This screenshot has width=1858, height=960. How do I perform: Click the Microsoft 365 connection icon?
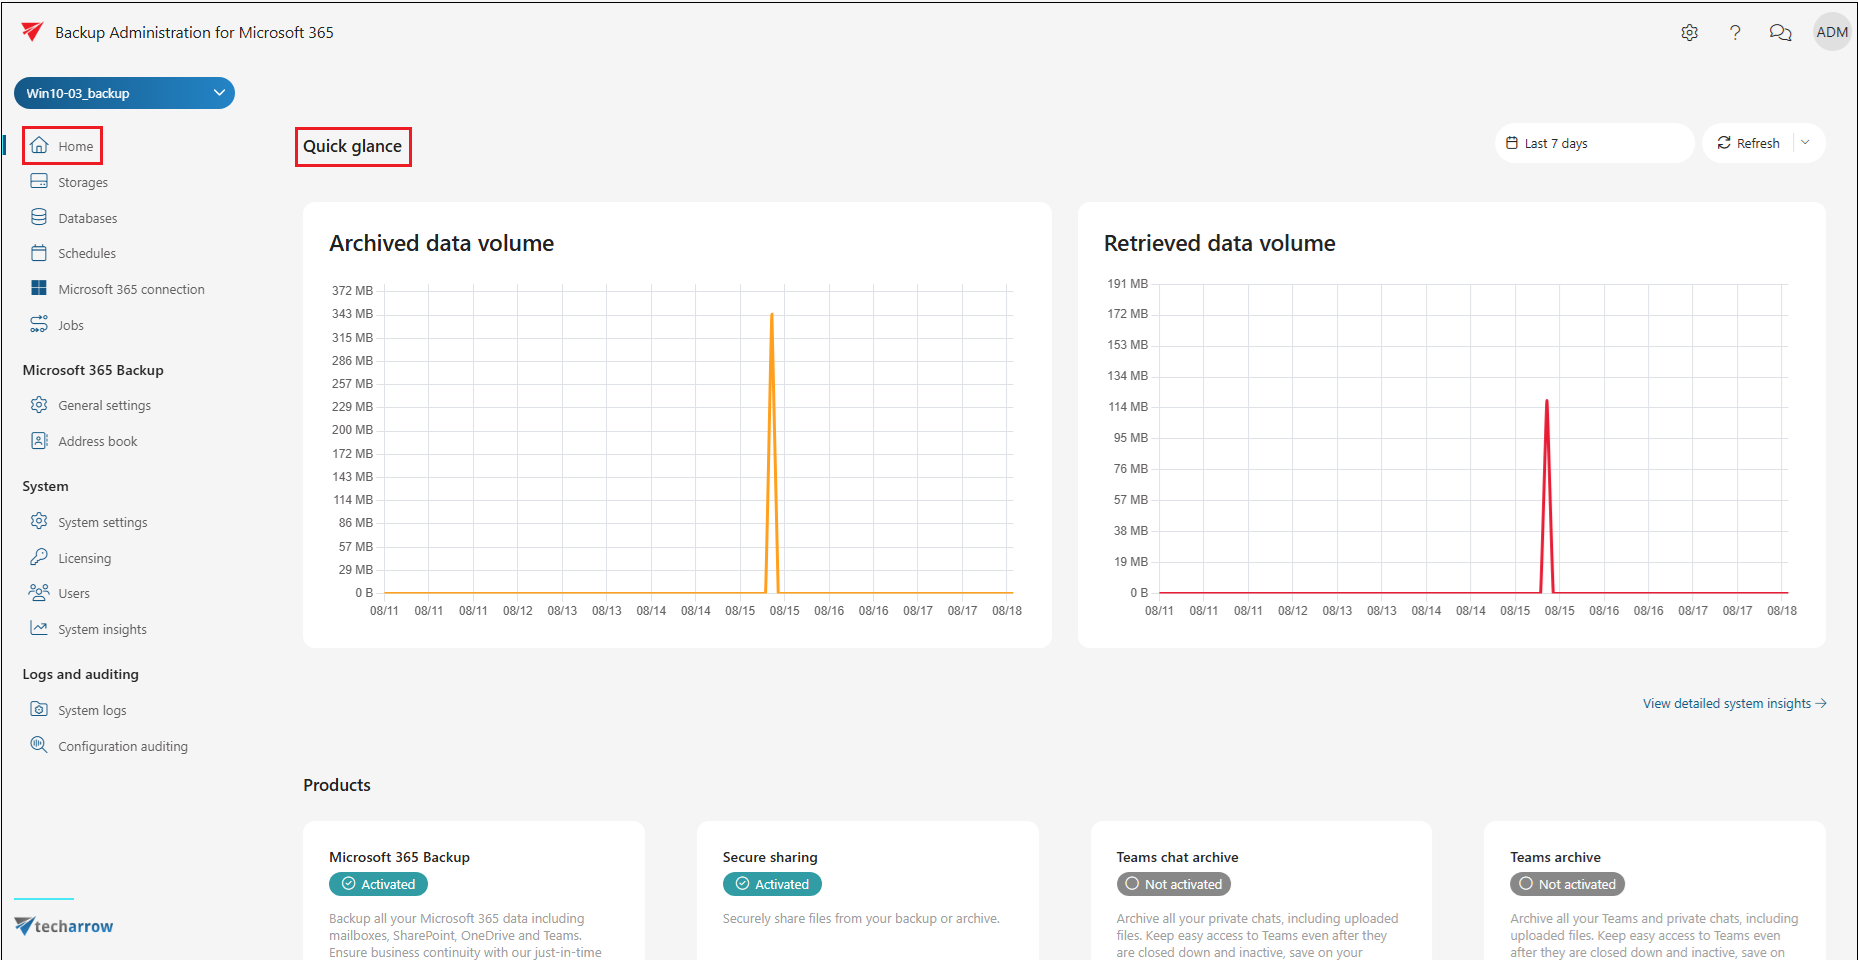pyautogui.click(x=39, y=289)
